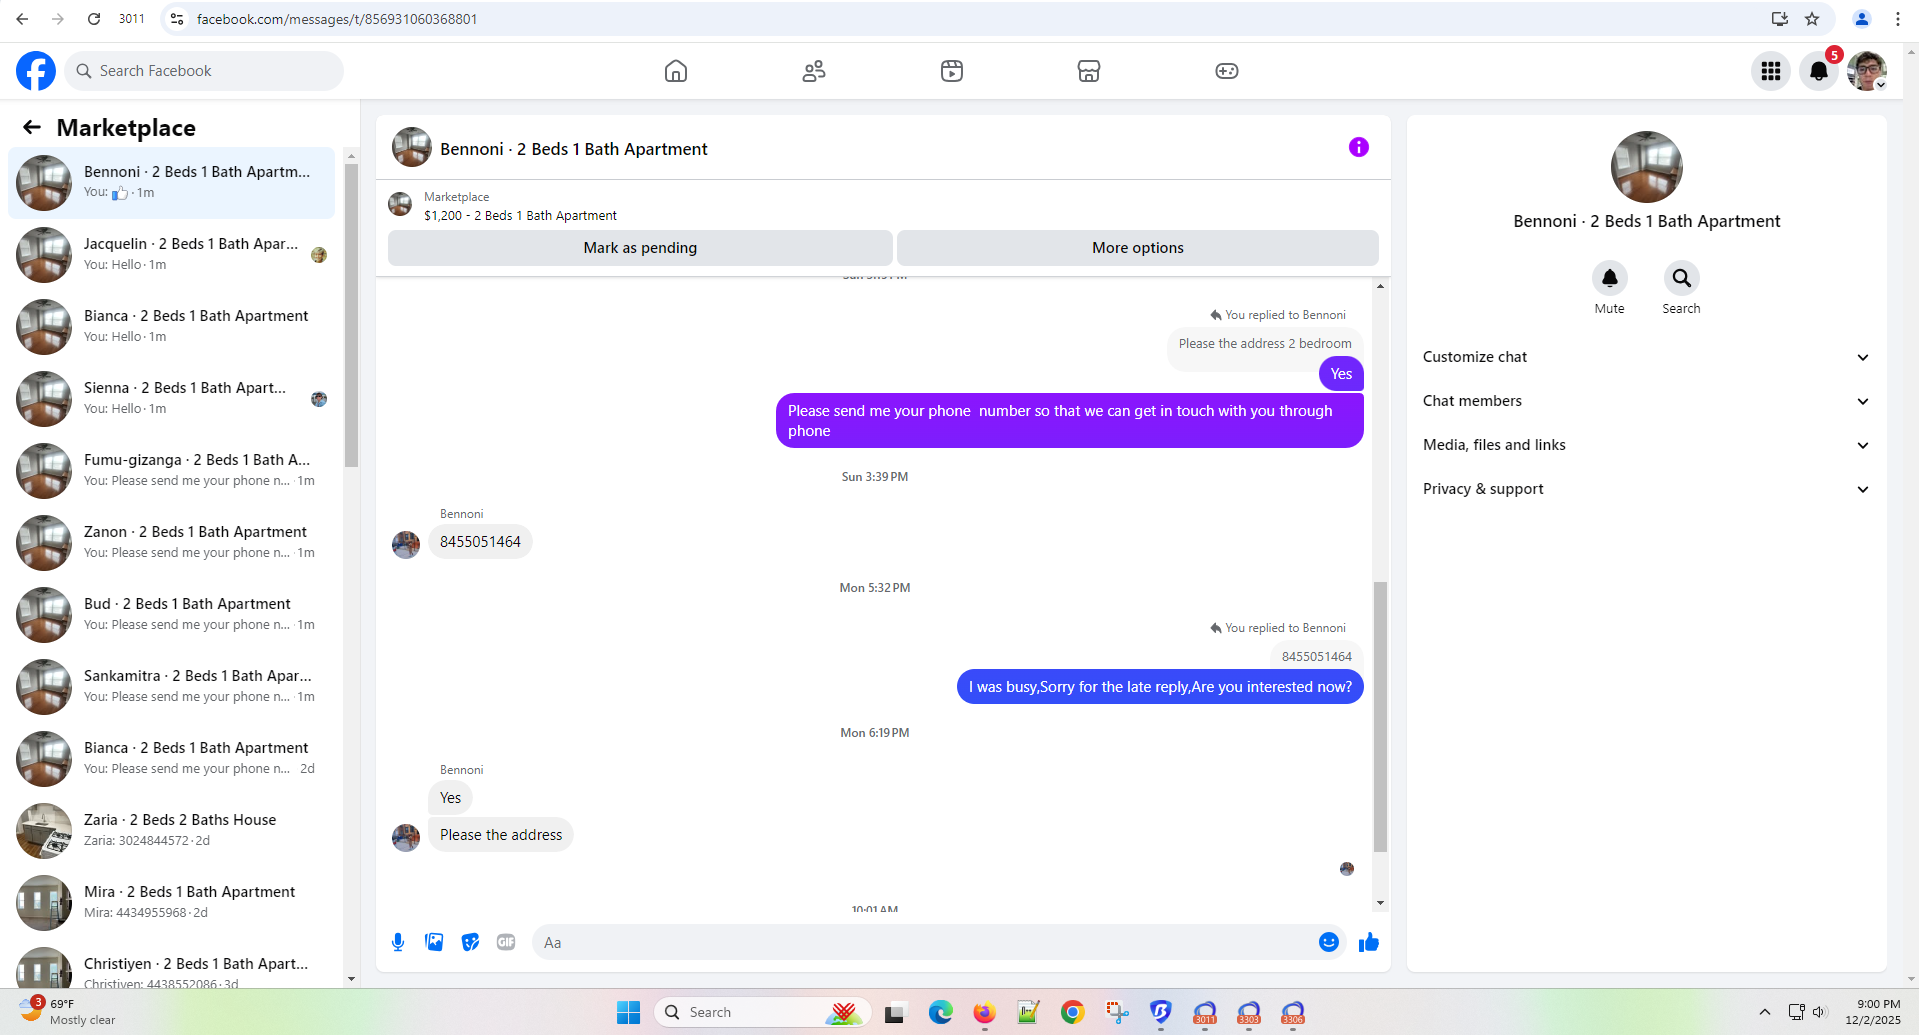The height and width of the screenshot is (1035, 1919).
Task: Click the 'I was busy,Sorry for the late reply' message
Action: click(1160, 687)
